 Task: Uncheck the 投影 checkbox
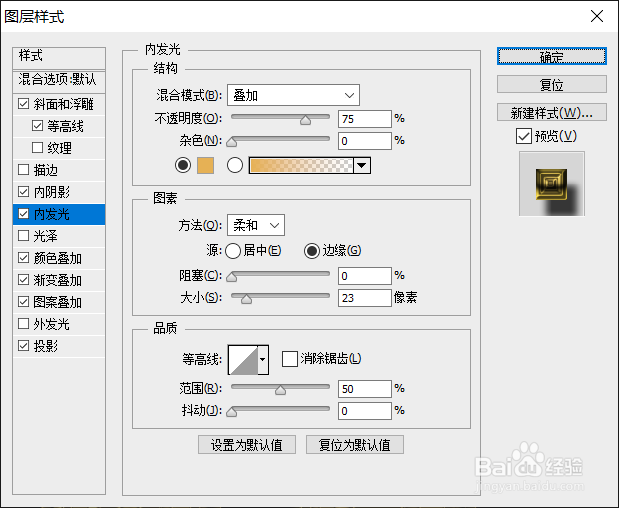point(24,346)
